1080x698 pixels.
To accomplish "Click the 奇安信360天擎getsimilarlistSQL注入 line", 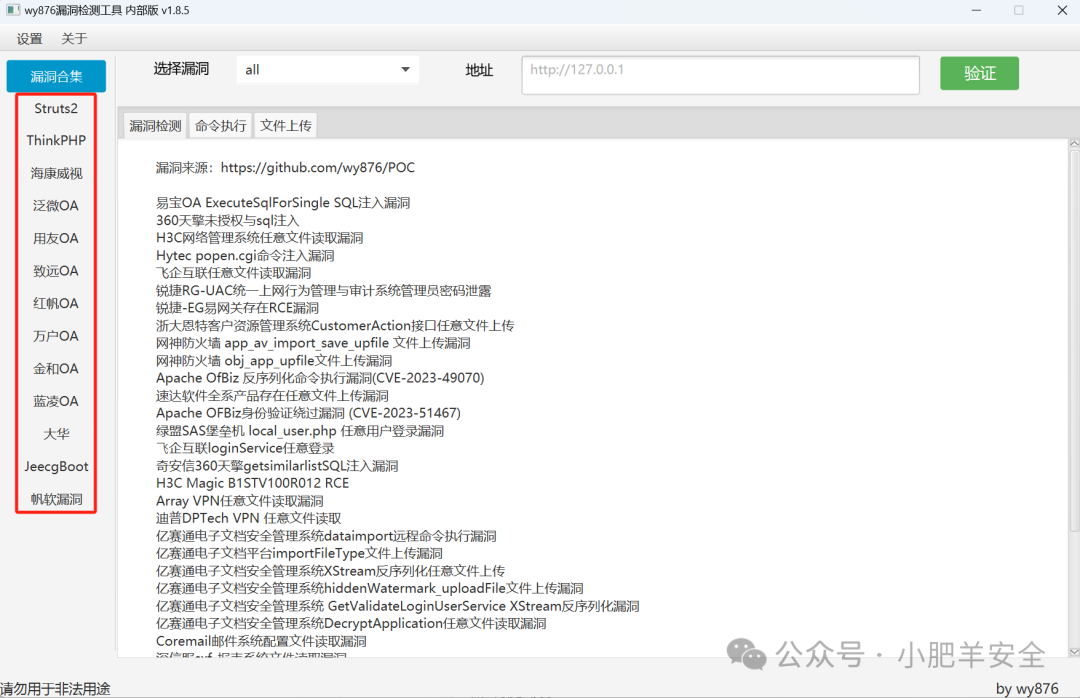I will (277, 466).
